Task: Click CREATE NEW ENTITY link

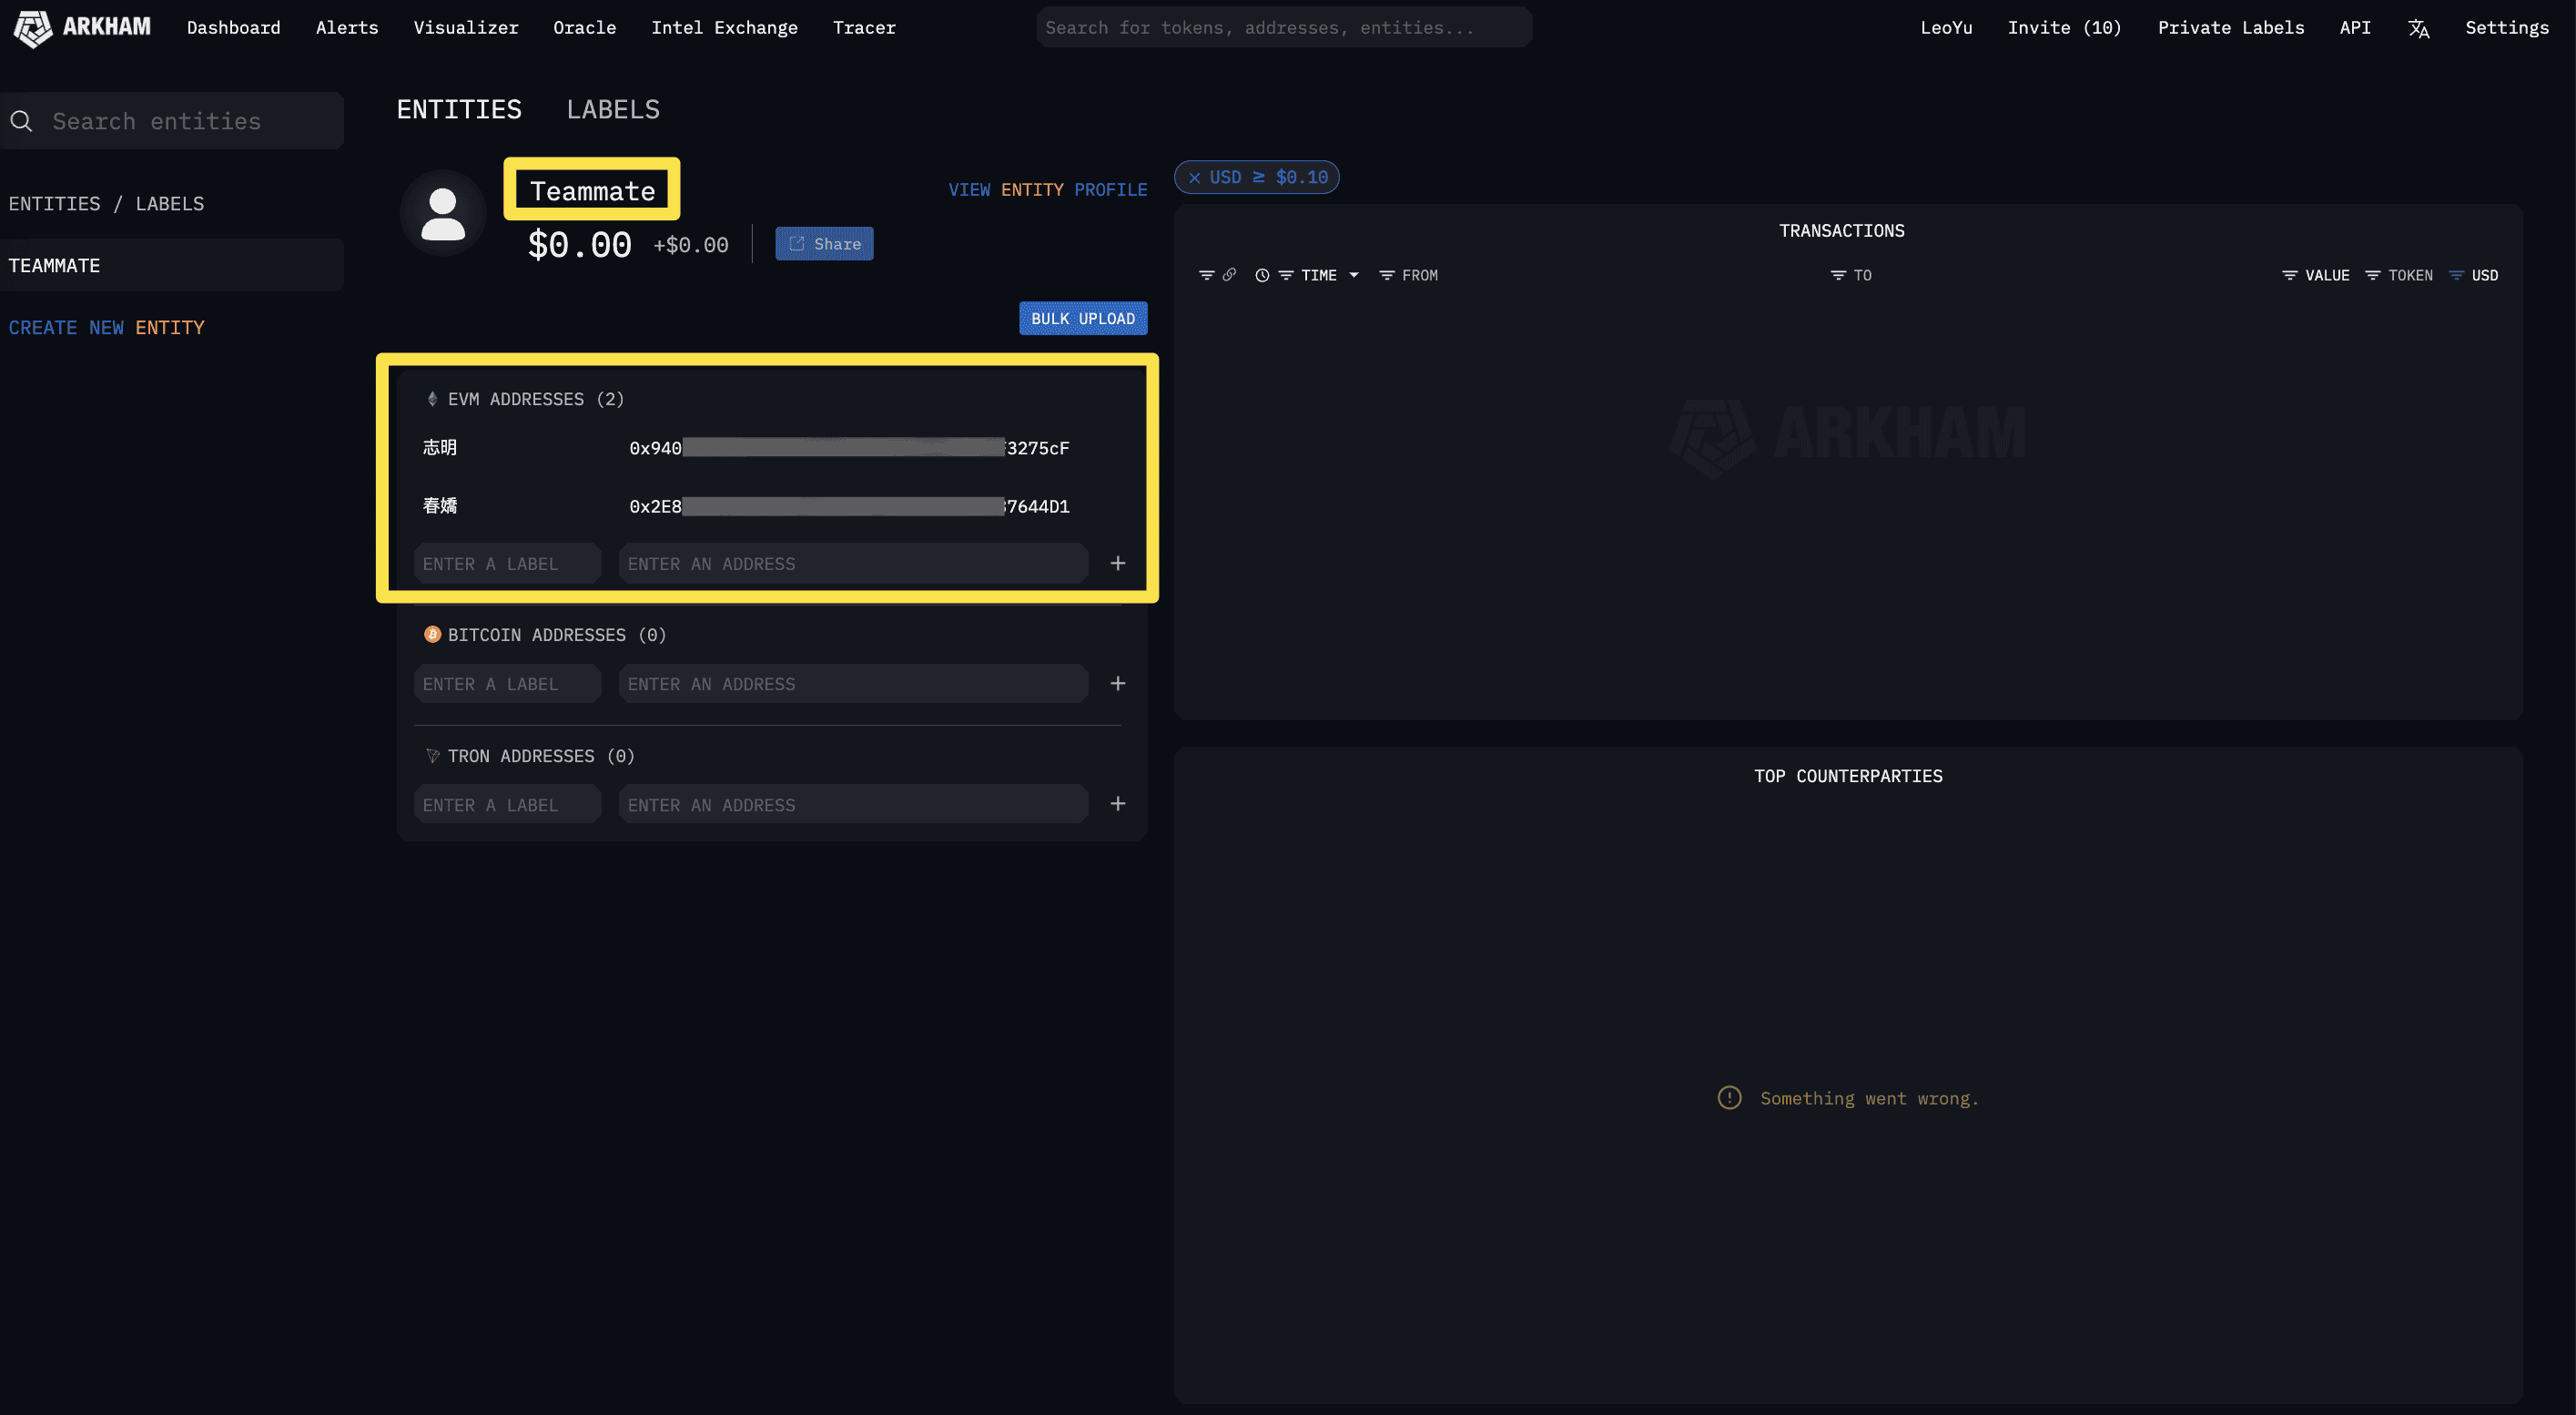Action: click(106, 327)
